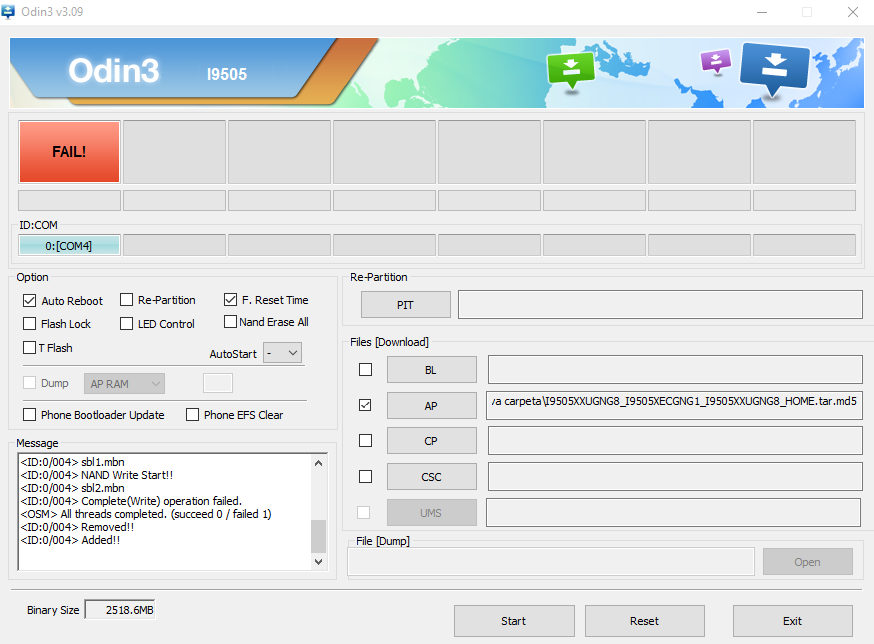The width and height of the screenshot is (874, 644).
Task: Click 'Complete(Write) operation failed.' log line
Action: [x=131, y=501]
